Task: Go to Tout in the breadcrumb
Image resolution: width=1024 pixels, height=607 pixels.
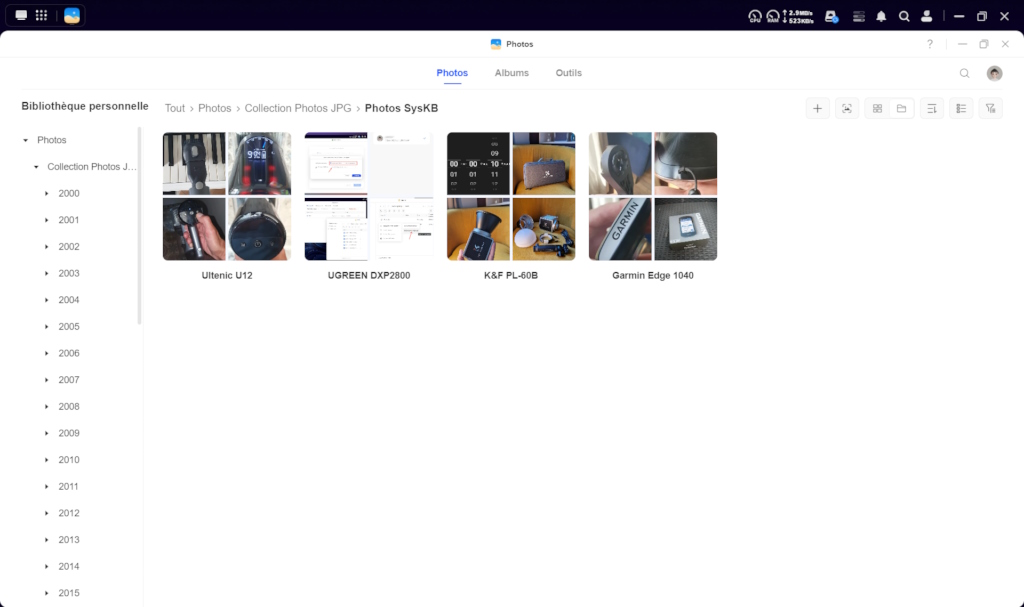Action: 174,108
